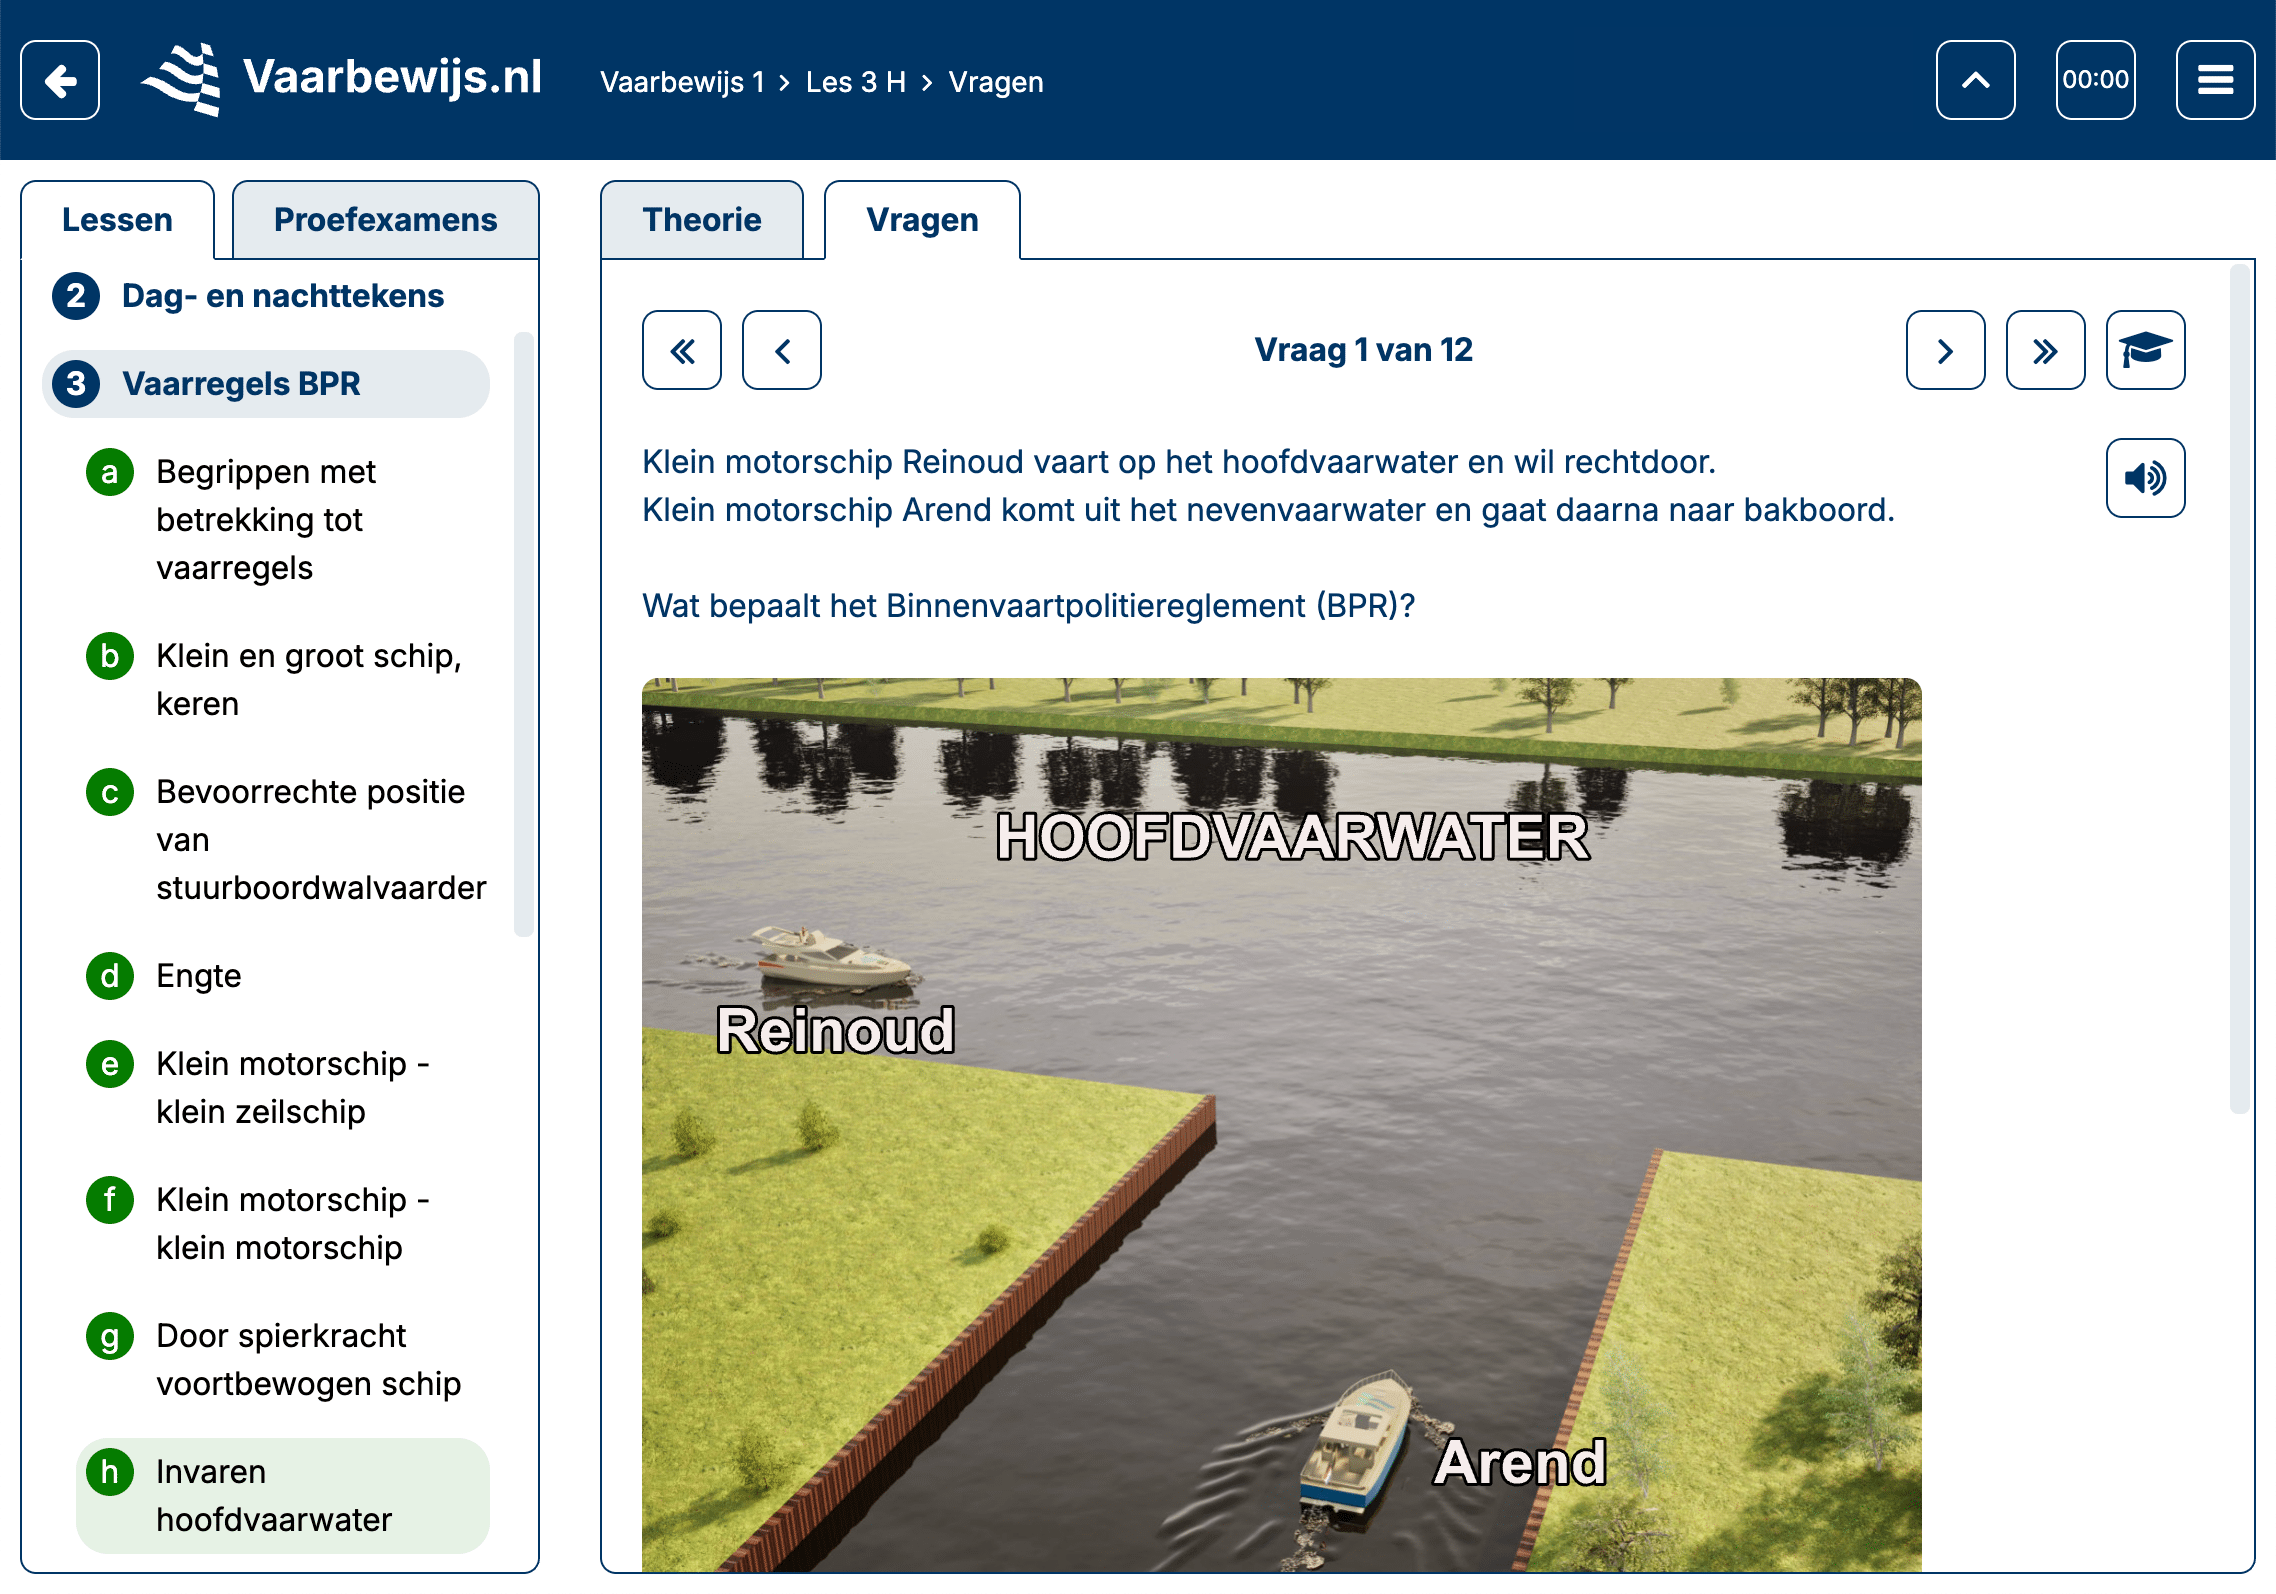Go to the next question
The width and height of the screenshot is (2276, 1594).
[1945, 350]
